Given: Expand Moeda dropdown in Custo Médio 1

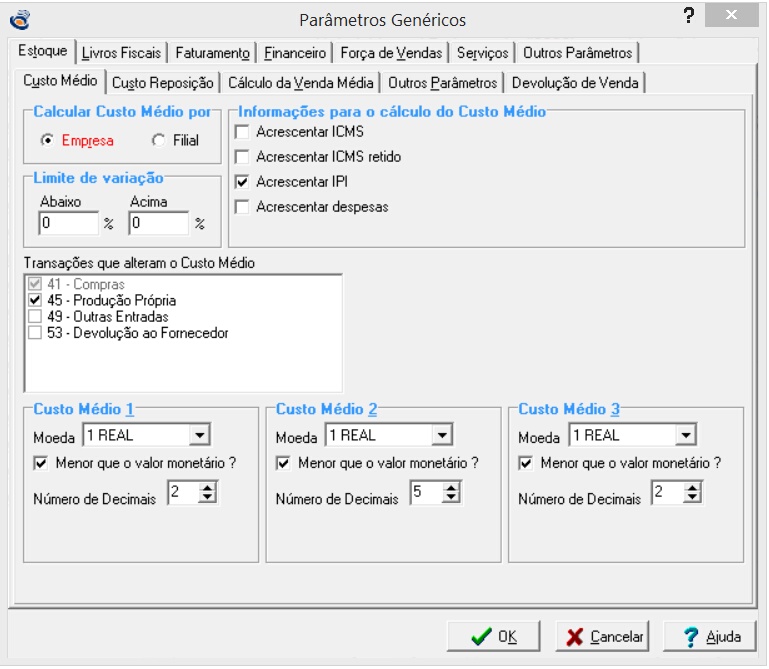Looking at the screenshot, I should coord(200,435).
